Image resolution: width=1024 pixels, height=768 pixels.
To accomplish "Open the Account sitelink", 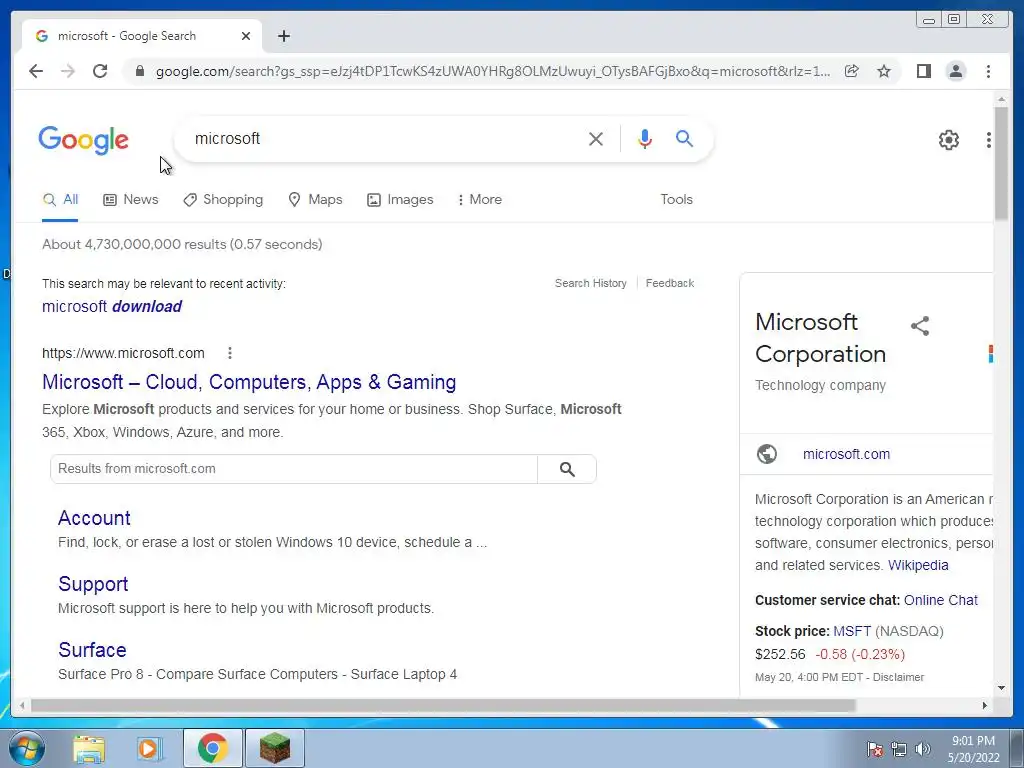I will (x=94, y=518).
